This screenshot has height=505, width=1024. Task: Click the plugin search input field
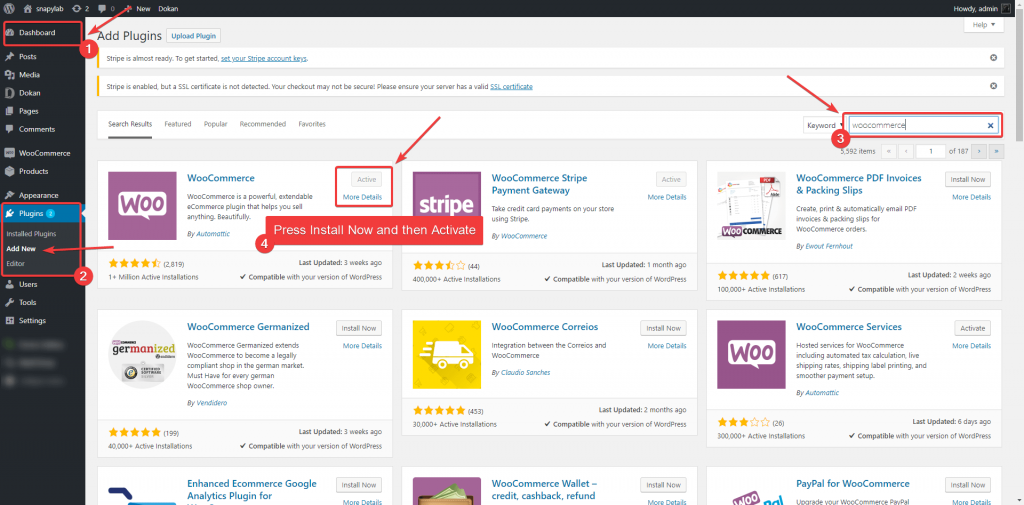(x=921, y=125)
